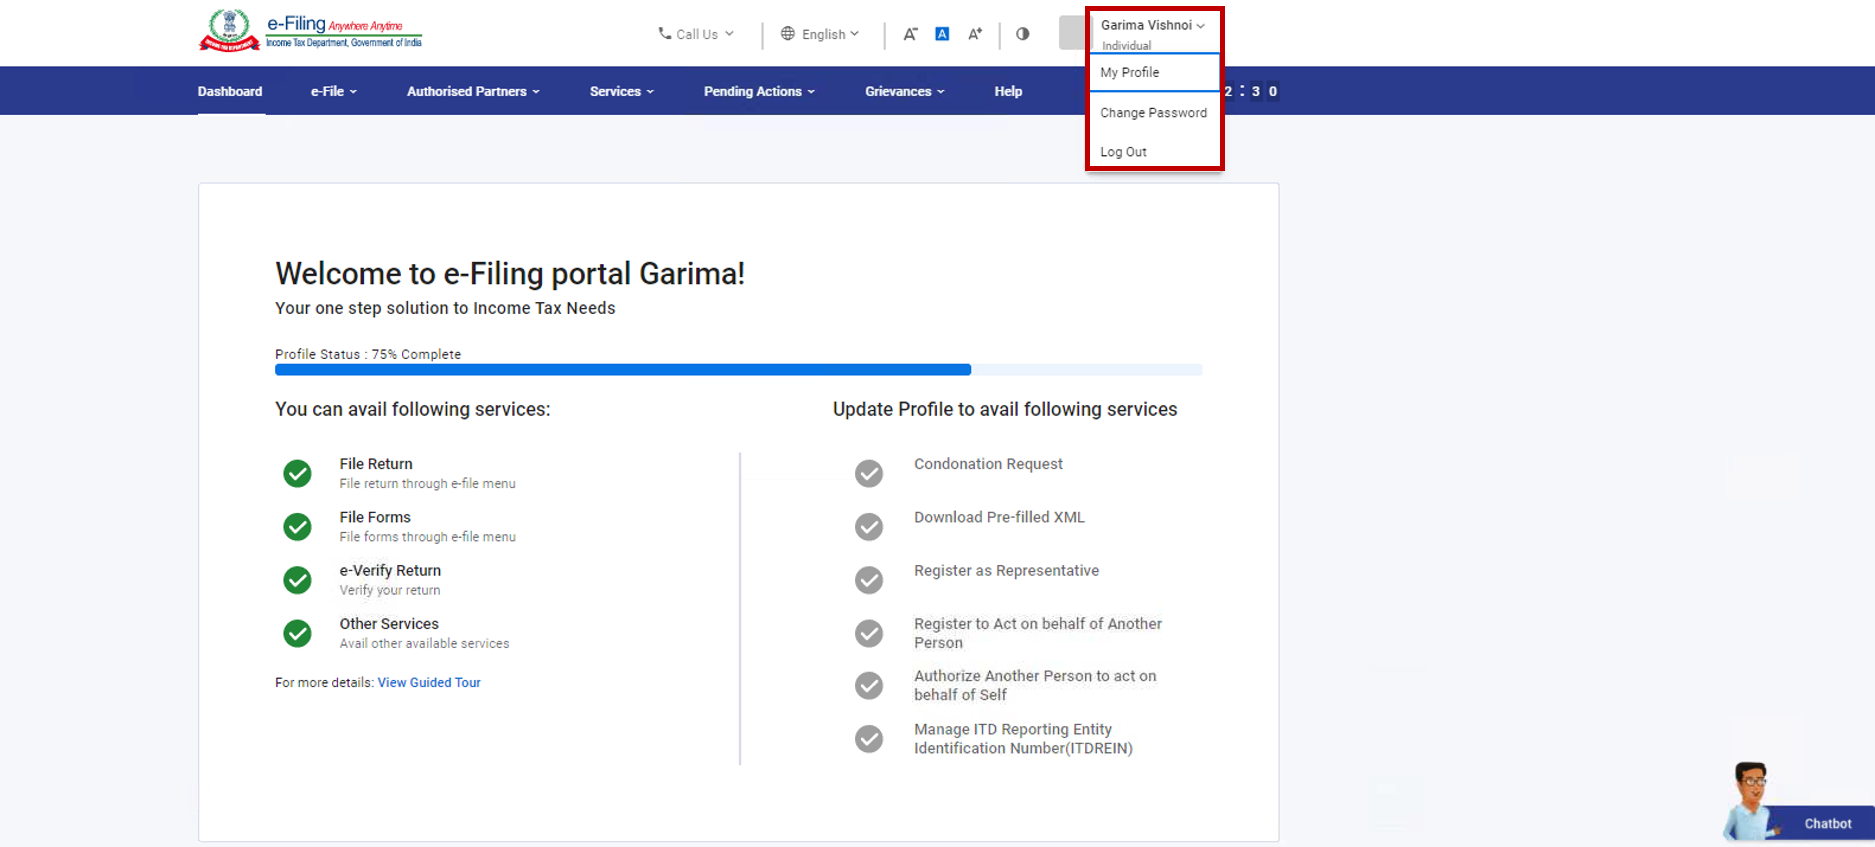1875x847 pixels.
Task: Click the grey Condonation Request check icon
Action: click(x=869, y=473)
